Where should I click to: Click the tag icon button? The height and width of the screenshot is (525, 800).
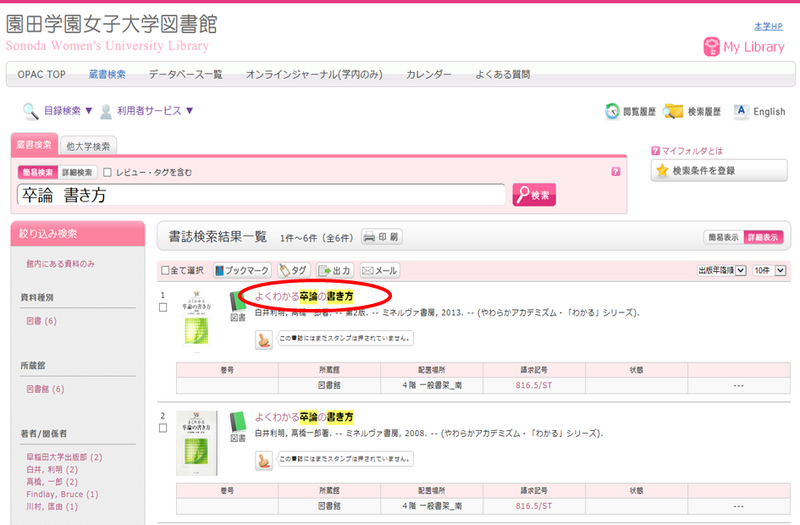point(294,270)
